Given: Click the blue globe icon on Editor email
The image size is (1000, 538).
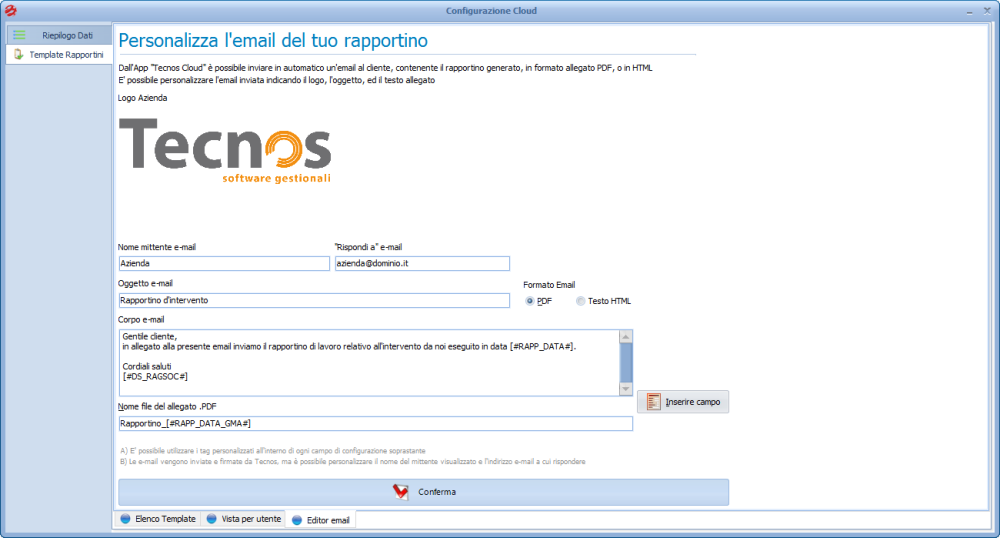Looking at the screenshot, I should click(297, 520).
